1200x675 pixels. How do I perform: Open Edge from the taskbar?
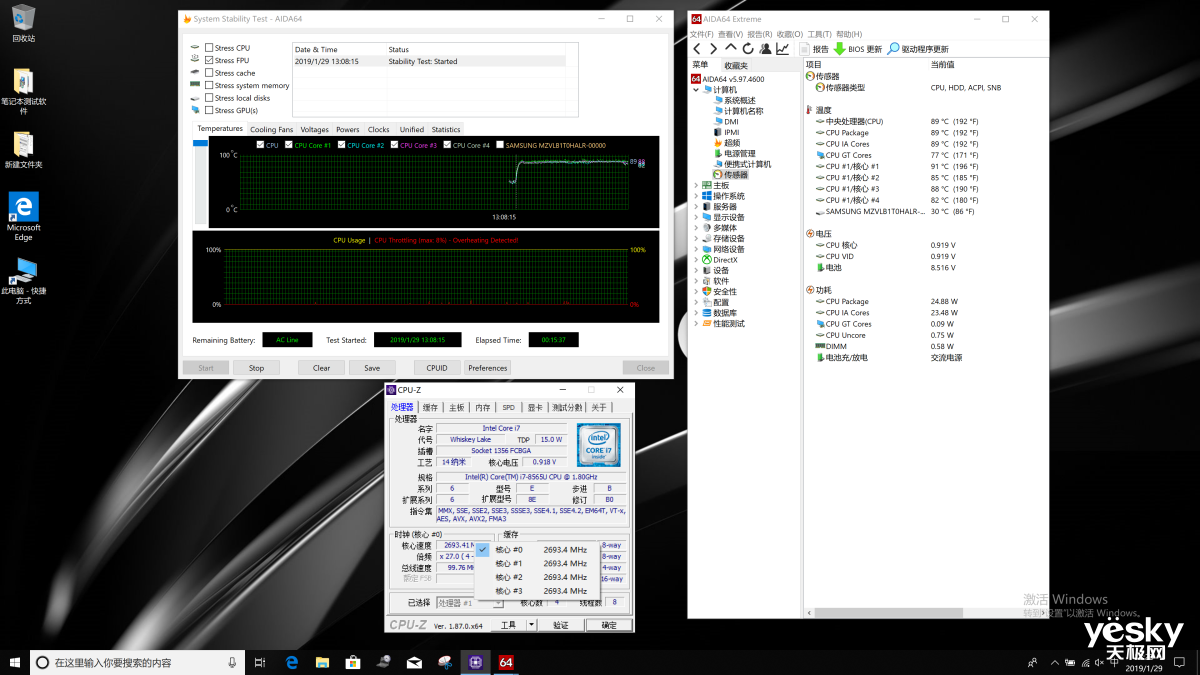292,662
